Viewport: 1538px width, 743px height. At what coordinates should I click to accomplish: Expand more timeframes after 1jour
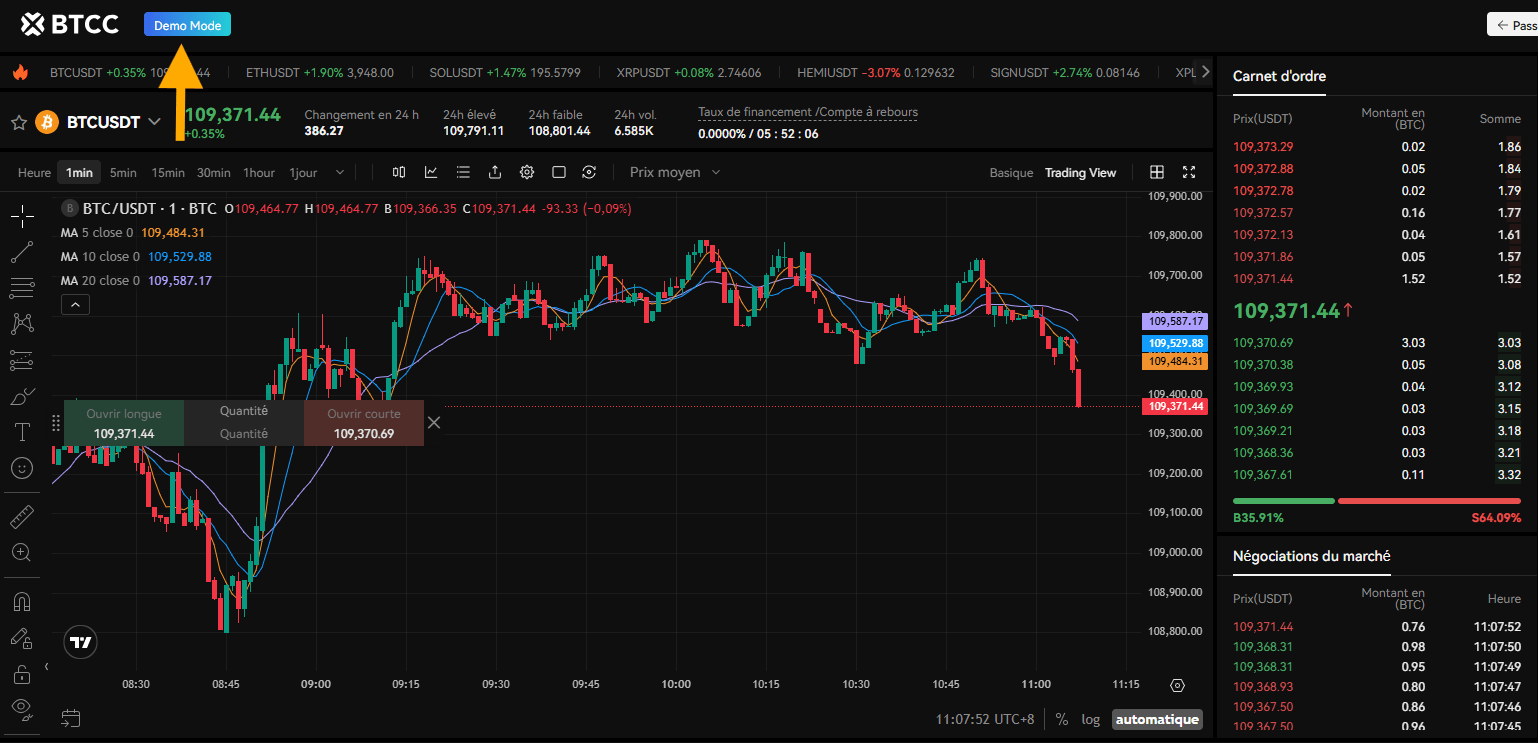tap(340, 172)
